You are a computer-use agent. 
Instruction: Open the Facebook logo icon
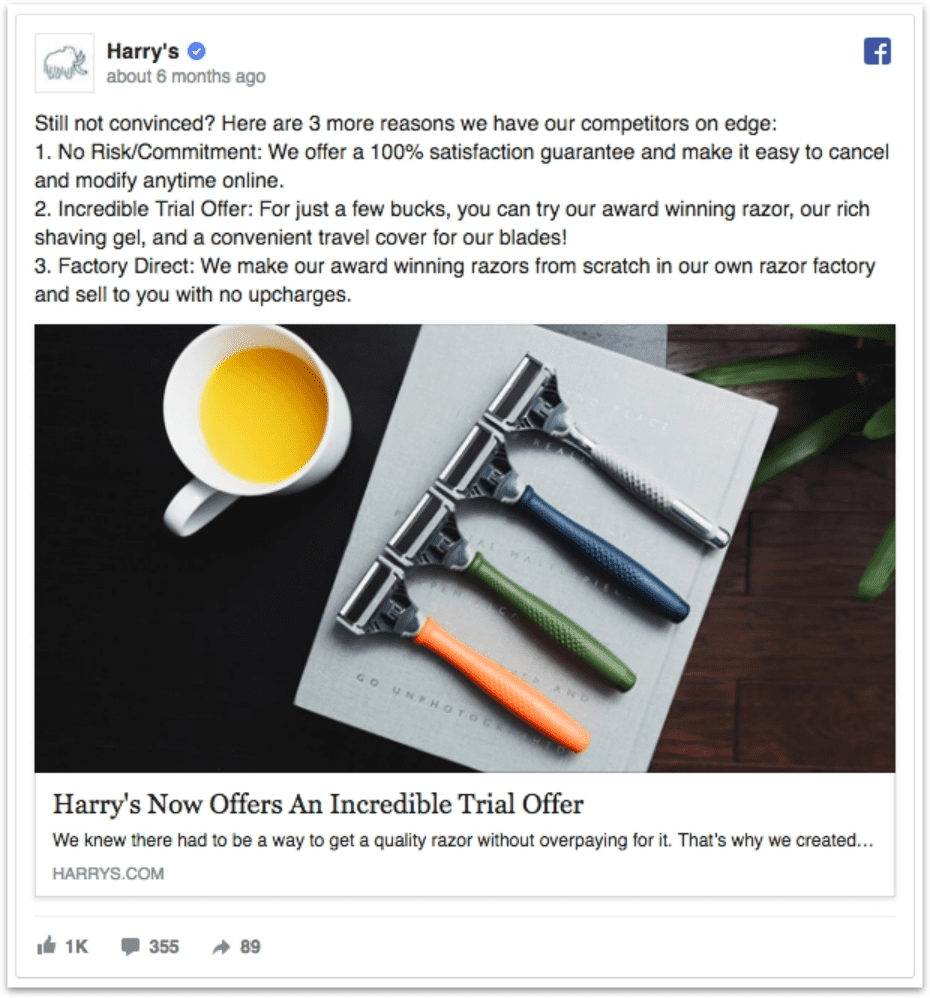pyautogui.click(x=877, y=52)
